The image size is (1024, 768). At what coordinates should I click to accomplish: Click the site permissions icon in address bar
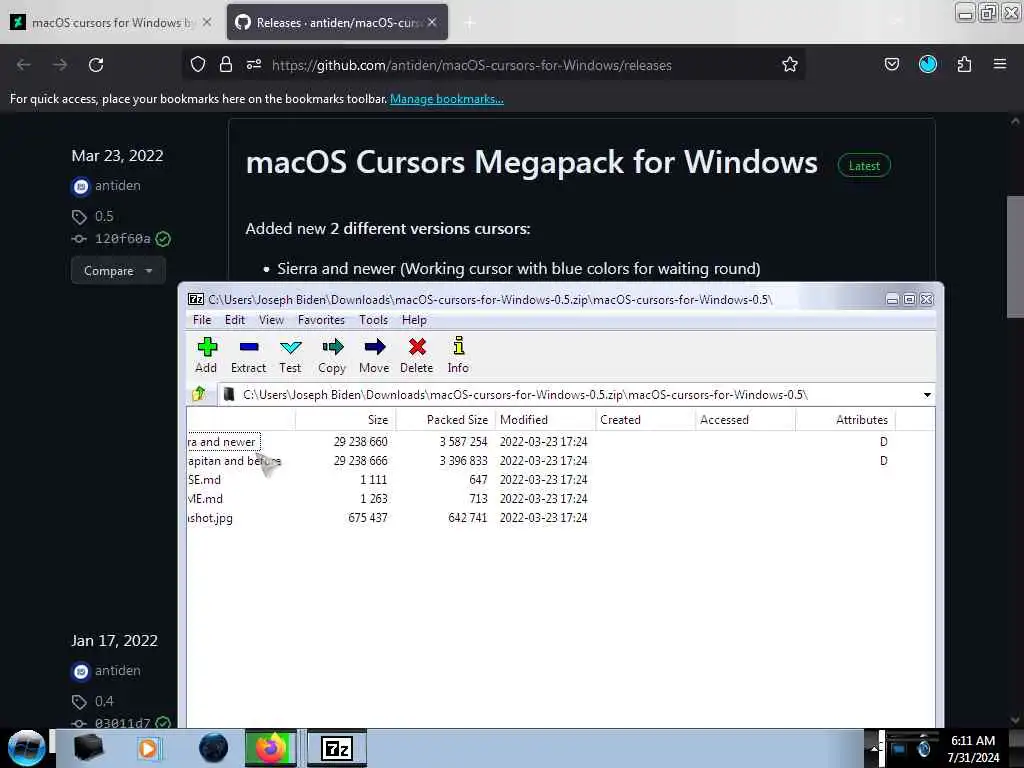tap(254, 65)
